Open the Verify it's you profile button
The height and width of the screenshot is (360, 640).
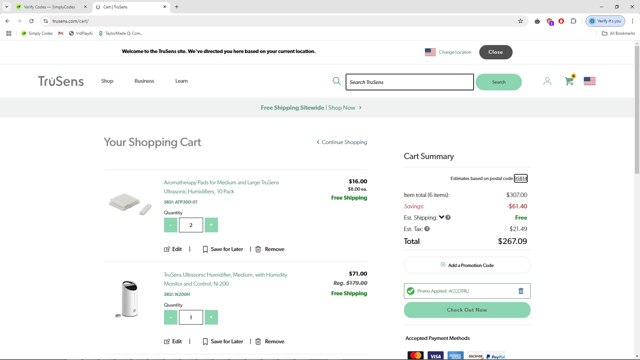coord(605,21)
